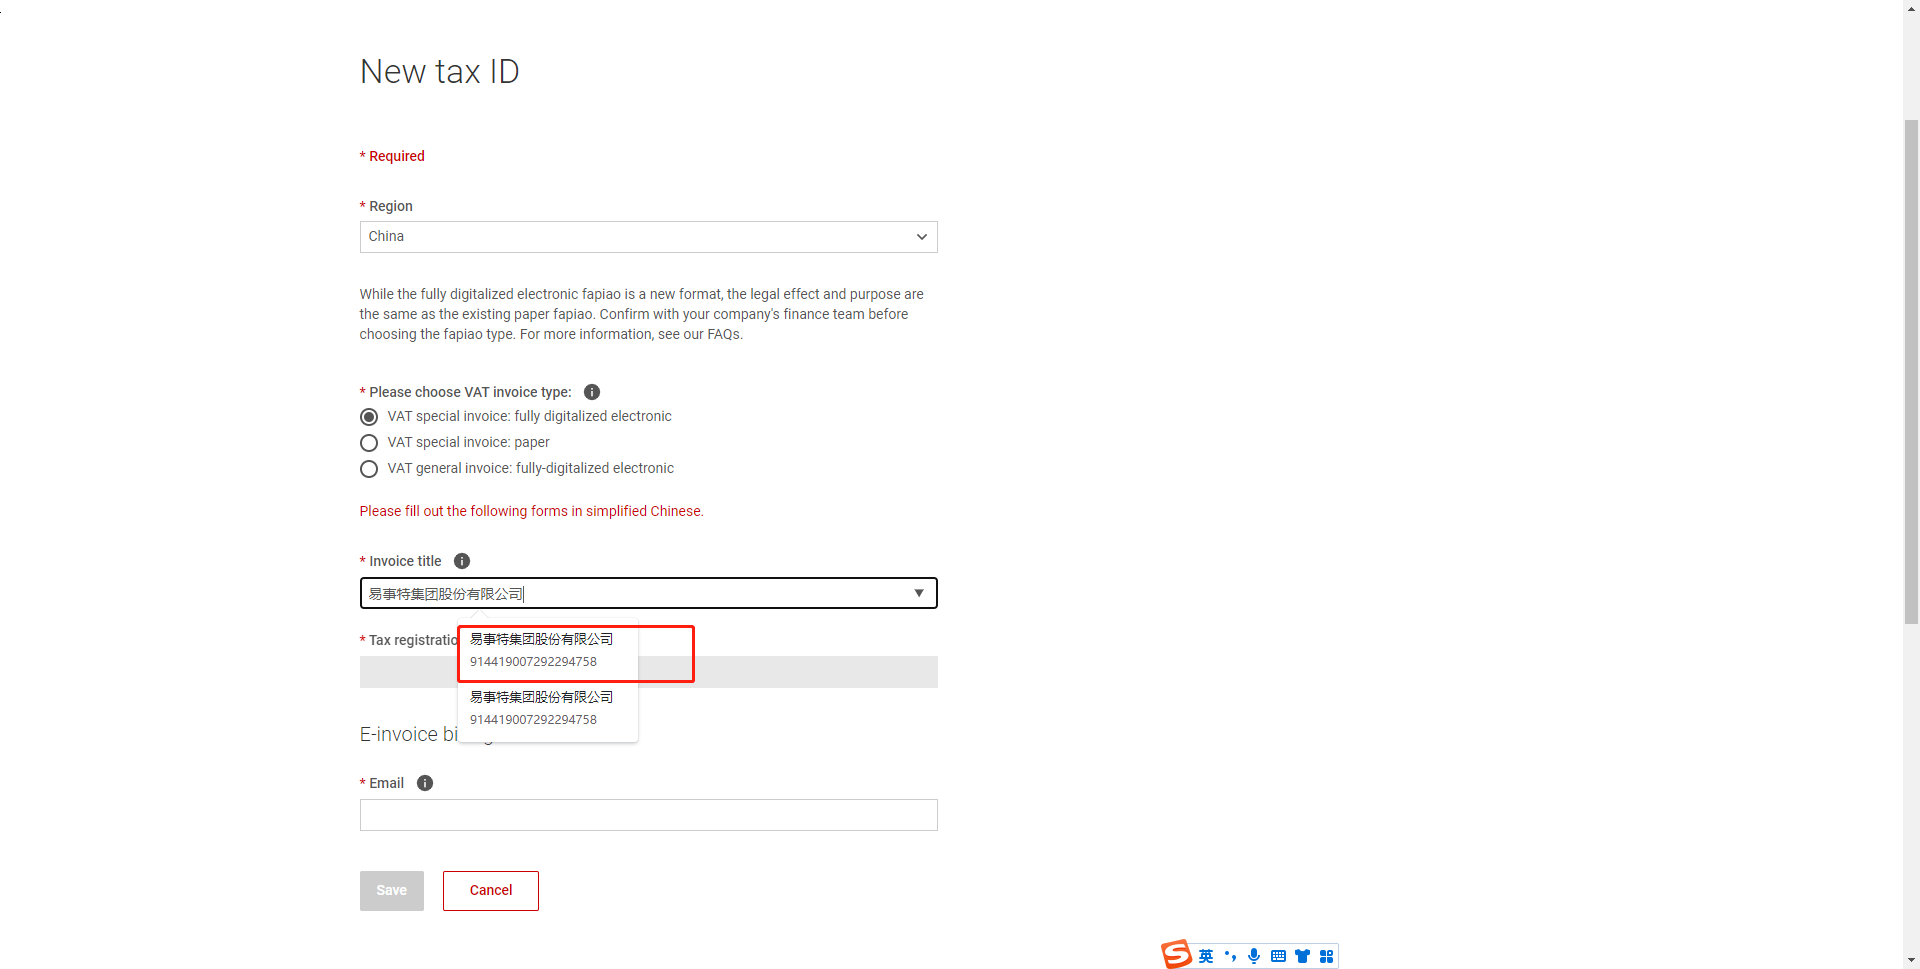Click the info icon beside Invoice title
The height and width of the screenshot is (969, 1920).
(x=462, y=561)
